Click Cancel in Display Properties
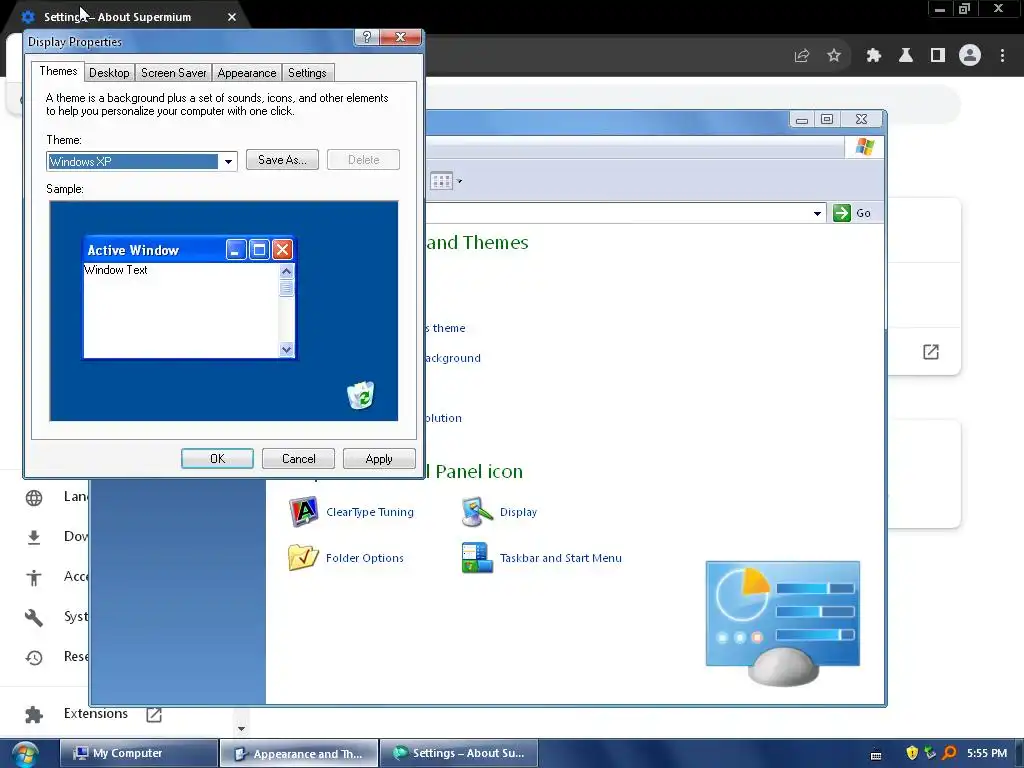 pos(298,458)
